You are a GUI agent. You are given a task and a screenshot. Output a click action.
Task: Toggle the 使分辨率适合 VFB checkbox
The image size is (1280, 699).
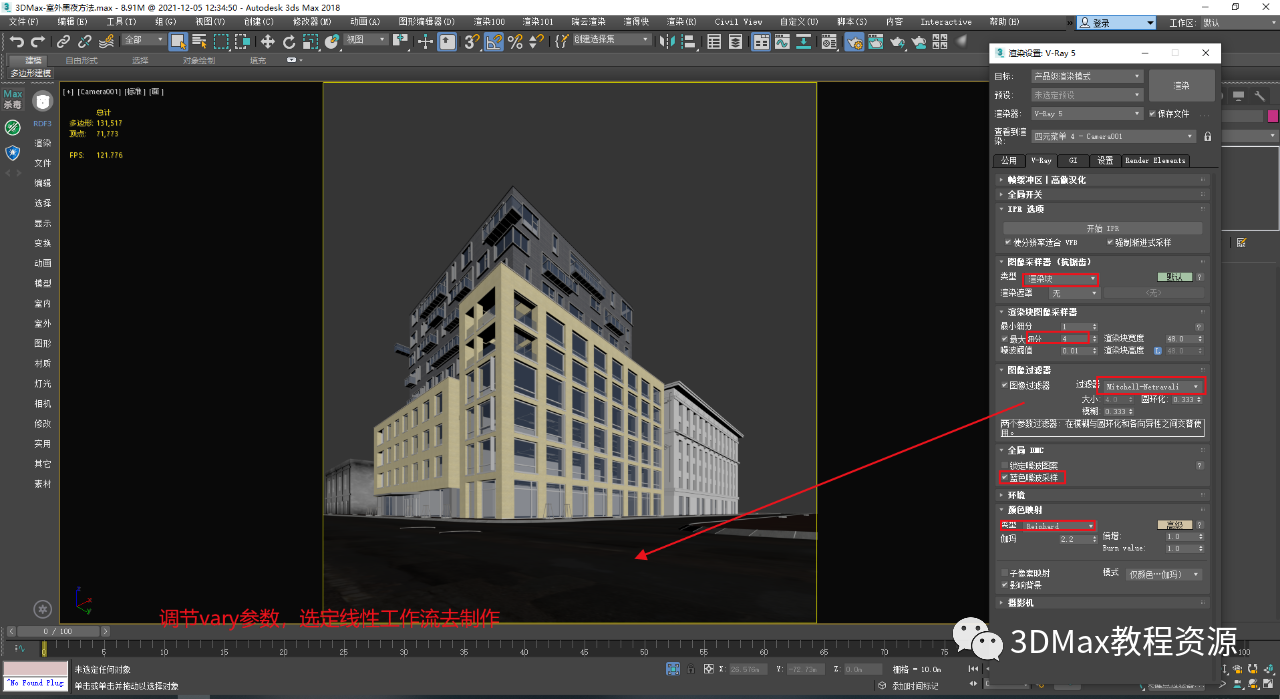[1008, 241]
